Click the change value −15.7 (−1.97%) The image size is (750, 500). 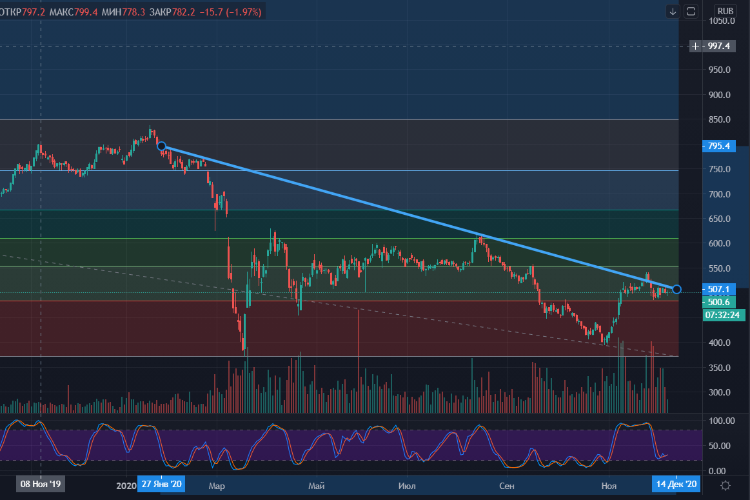coord(231,12)
